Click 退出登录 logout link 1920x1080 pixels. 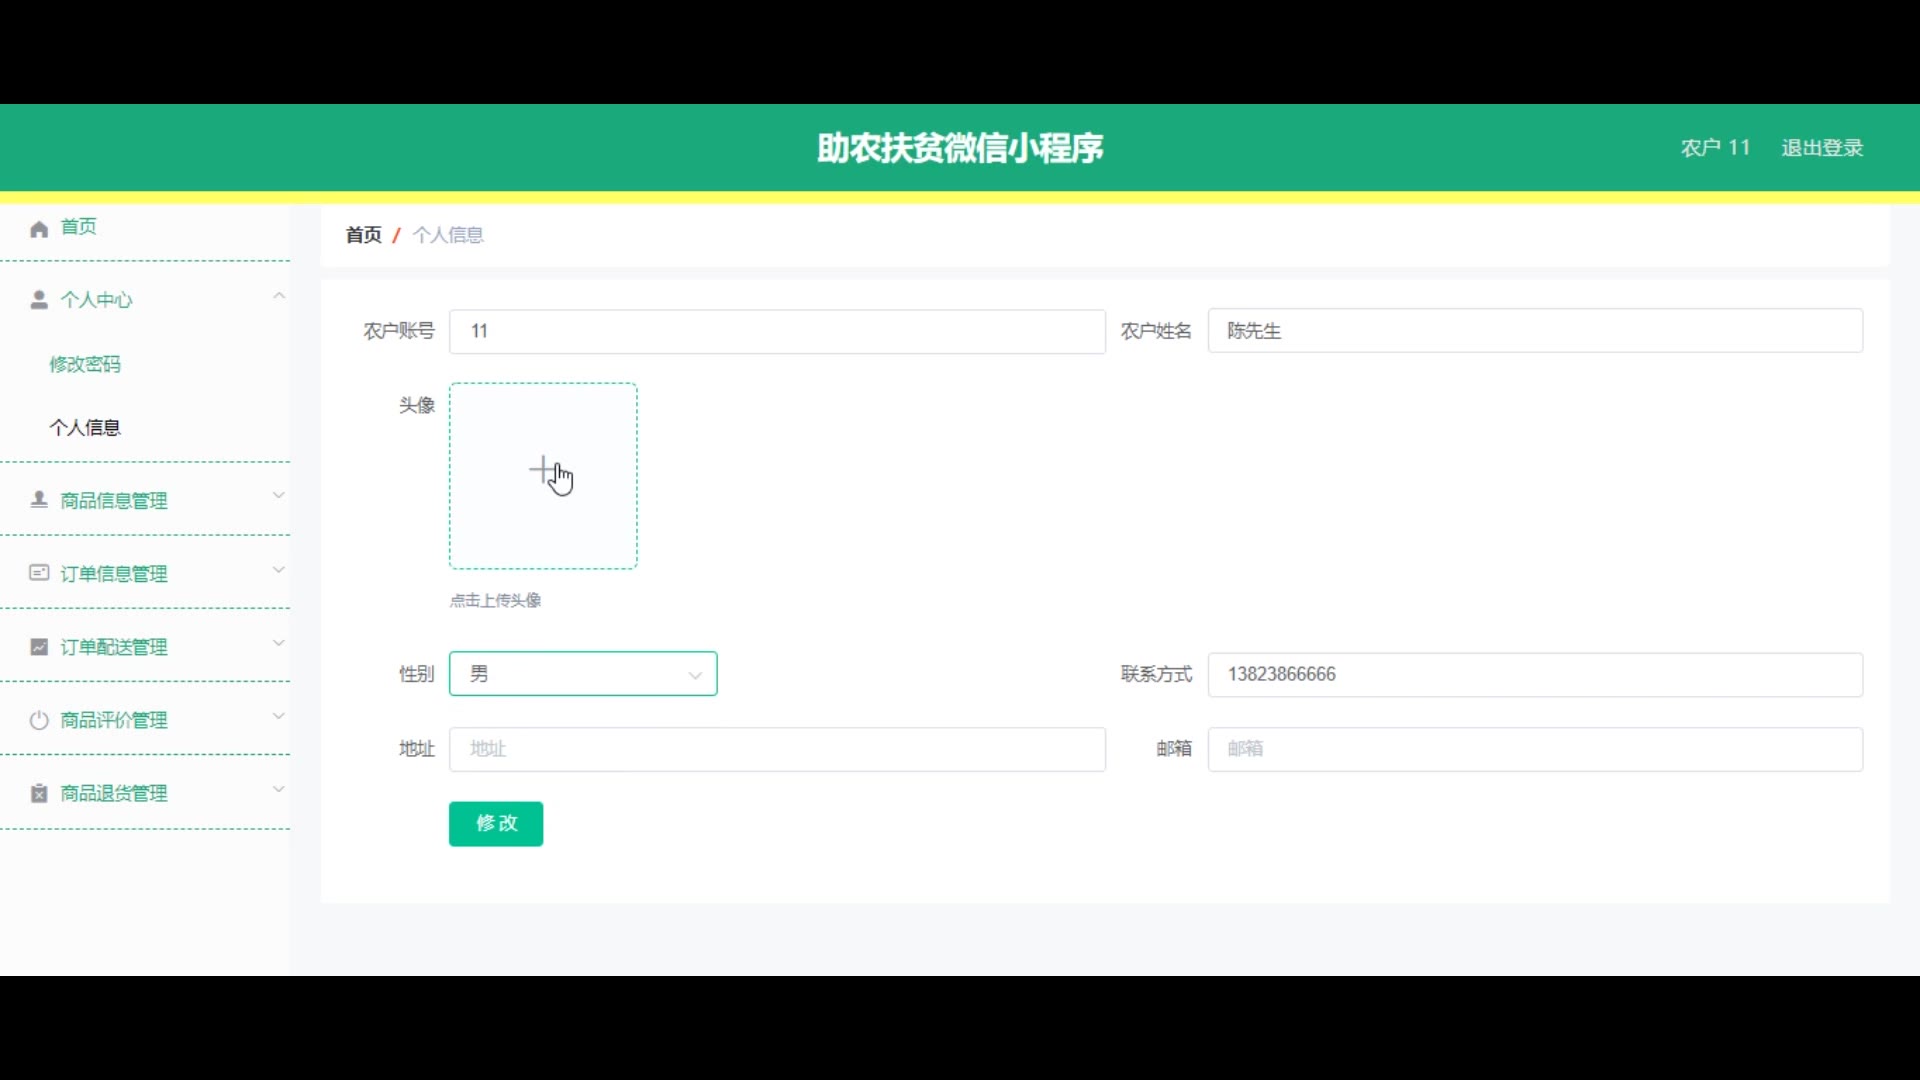pos(1822,148)
